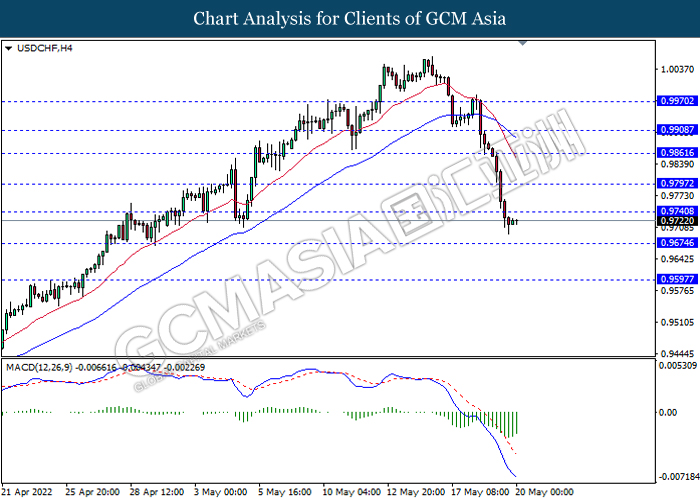The height and width of the screenshot is (500, 700).
Task: Click the MACD scale value -0.007184
Action: (679, 477)
